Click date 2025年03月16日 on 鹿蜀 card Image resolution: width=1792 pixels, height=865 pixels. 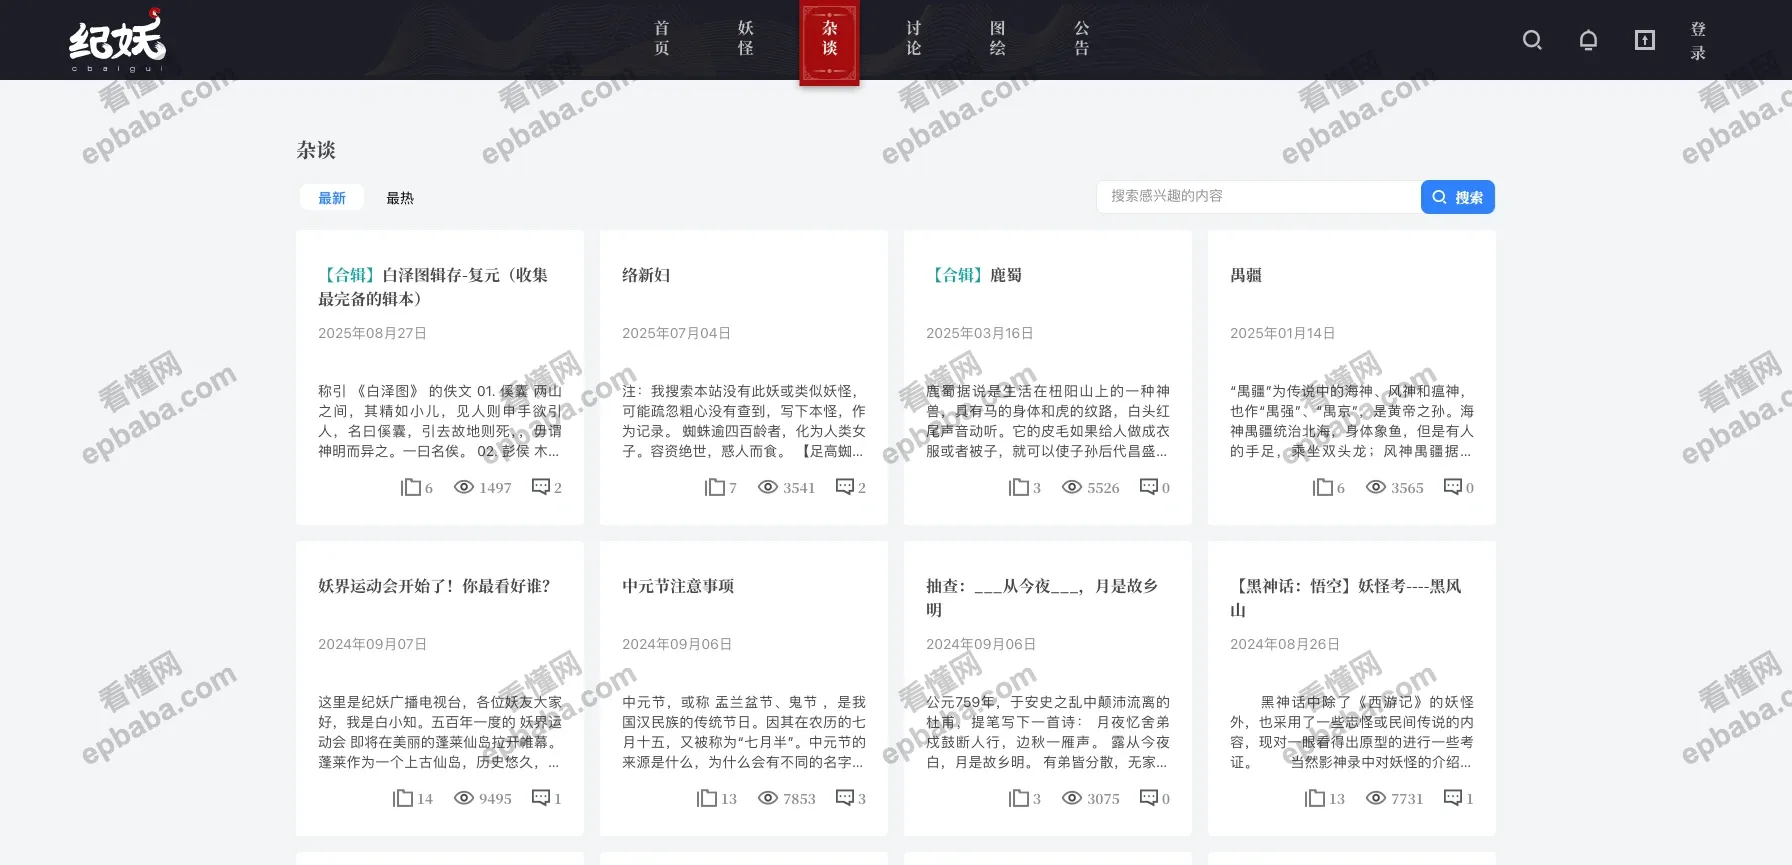click(x=980, y=333)
